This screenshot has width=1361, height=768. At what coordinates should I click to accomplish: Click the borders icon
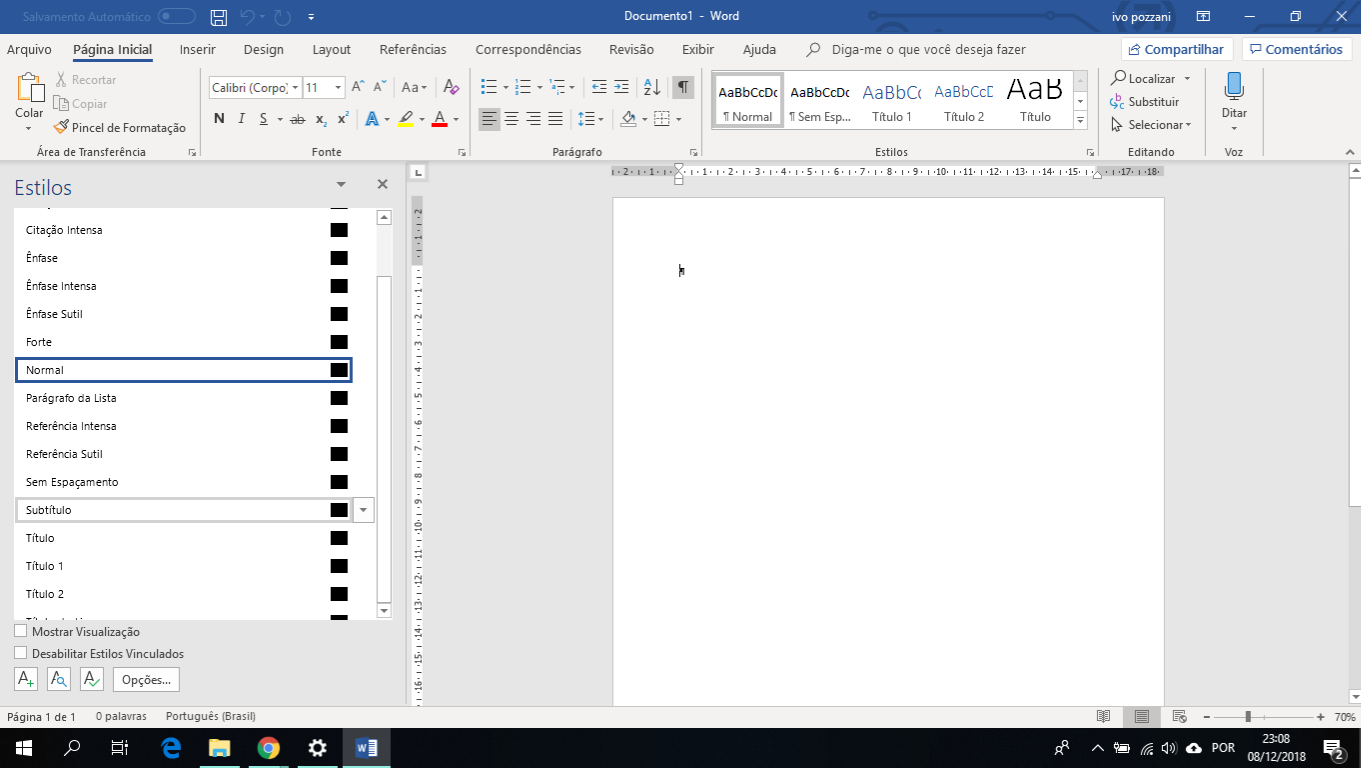coord(661,119)
